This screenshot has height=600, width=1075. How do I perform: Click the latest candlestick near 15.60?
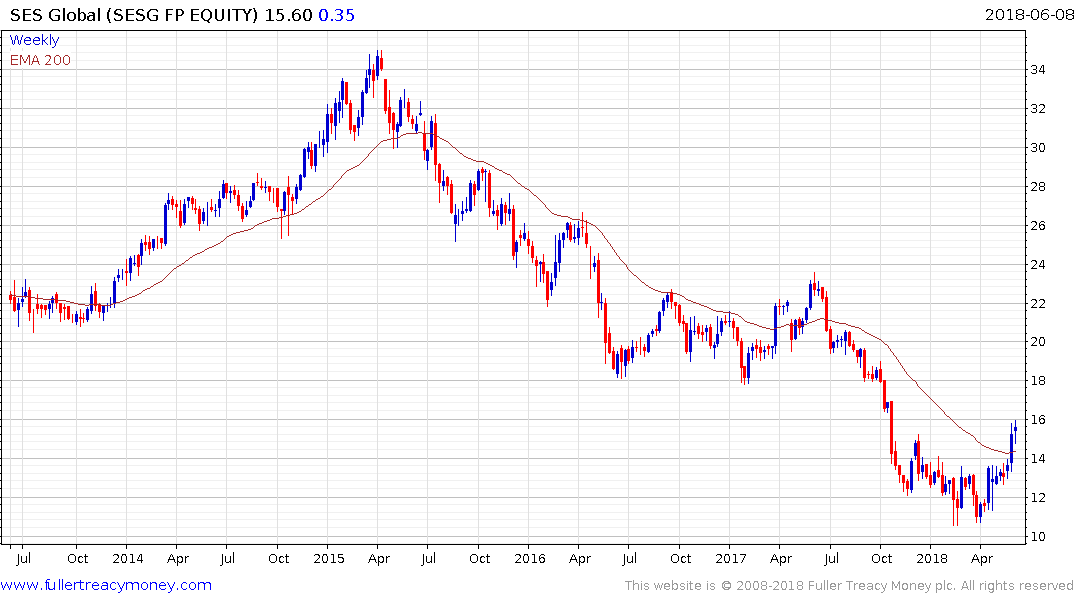(x=1015, y=431)
